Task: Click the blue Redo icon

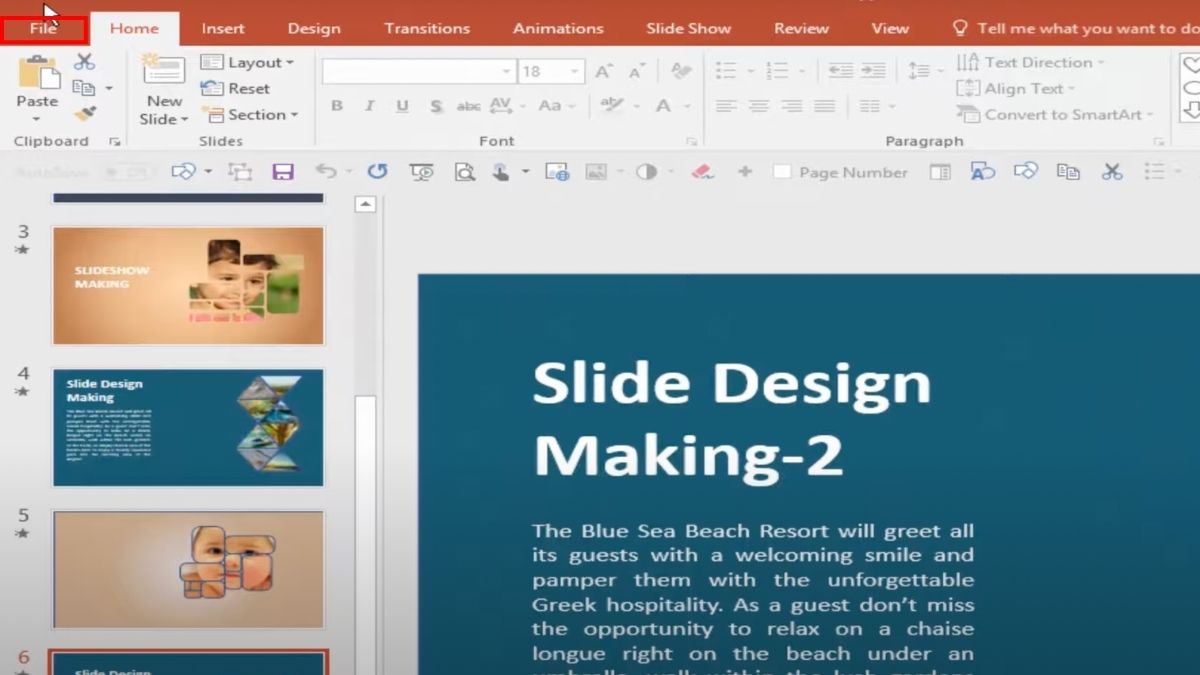Action: [377, 172]
